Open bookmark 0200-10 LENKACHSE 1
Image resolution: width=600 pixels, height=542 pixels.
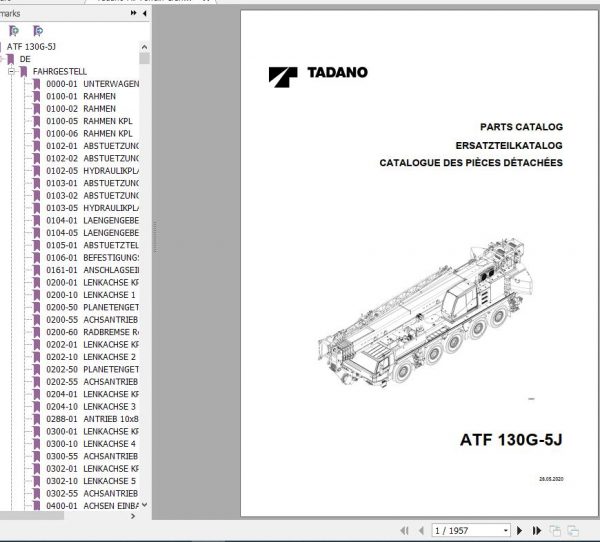point(91,295)
